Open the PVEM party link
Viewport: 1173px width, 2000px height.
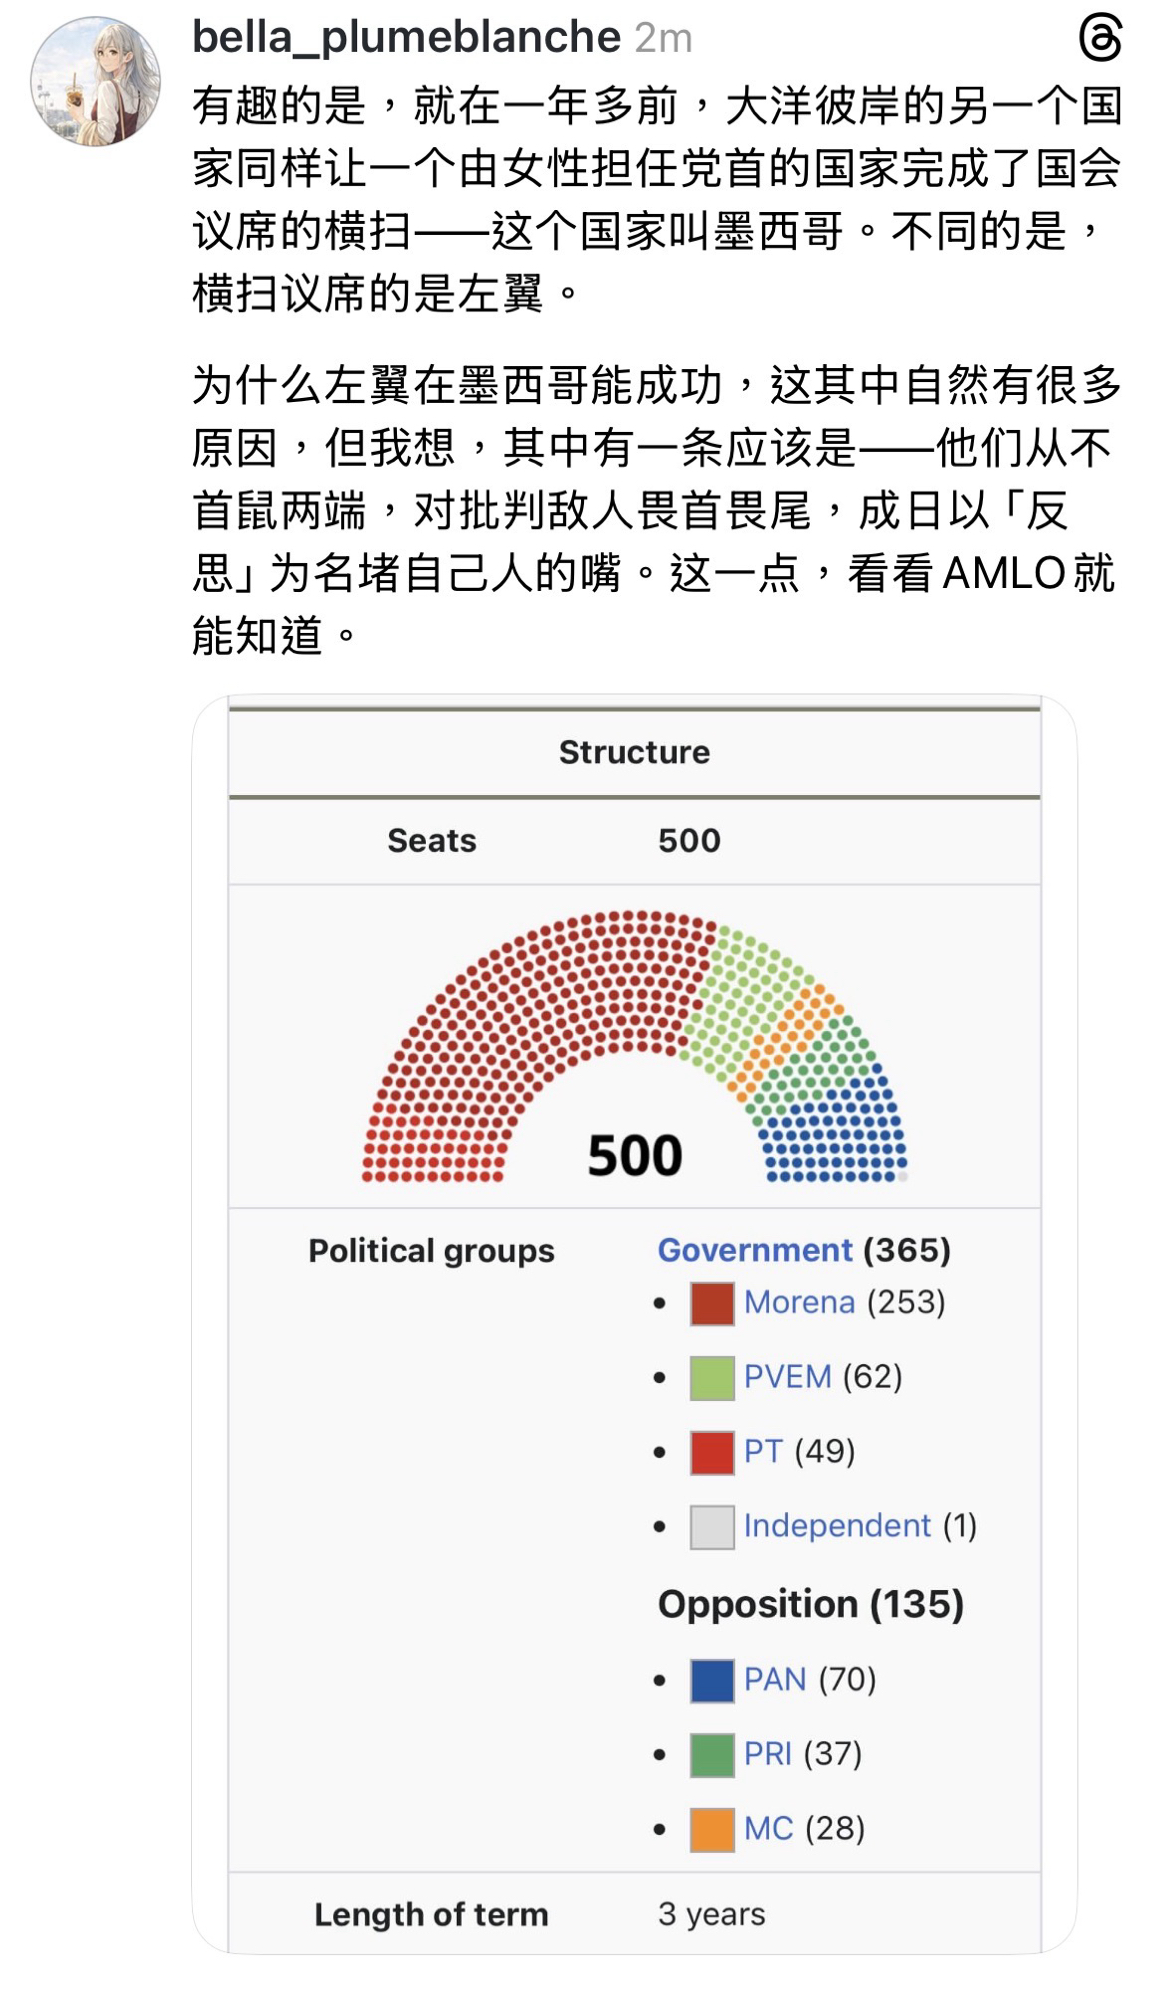tap(787, 1377)
